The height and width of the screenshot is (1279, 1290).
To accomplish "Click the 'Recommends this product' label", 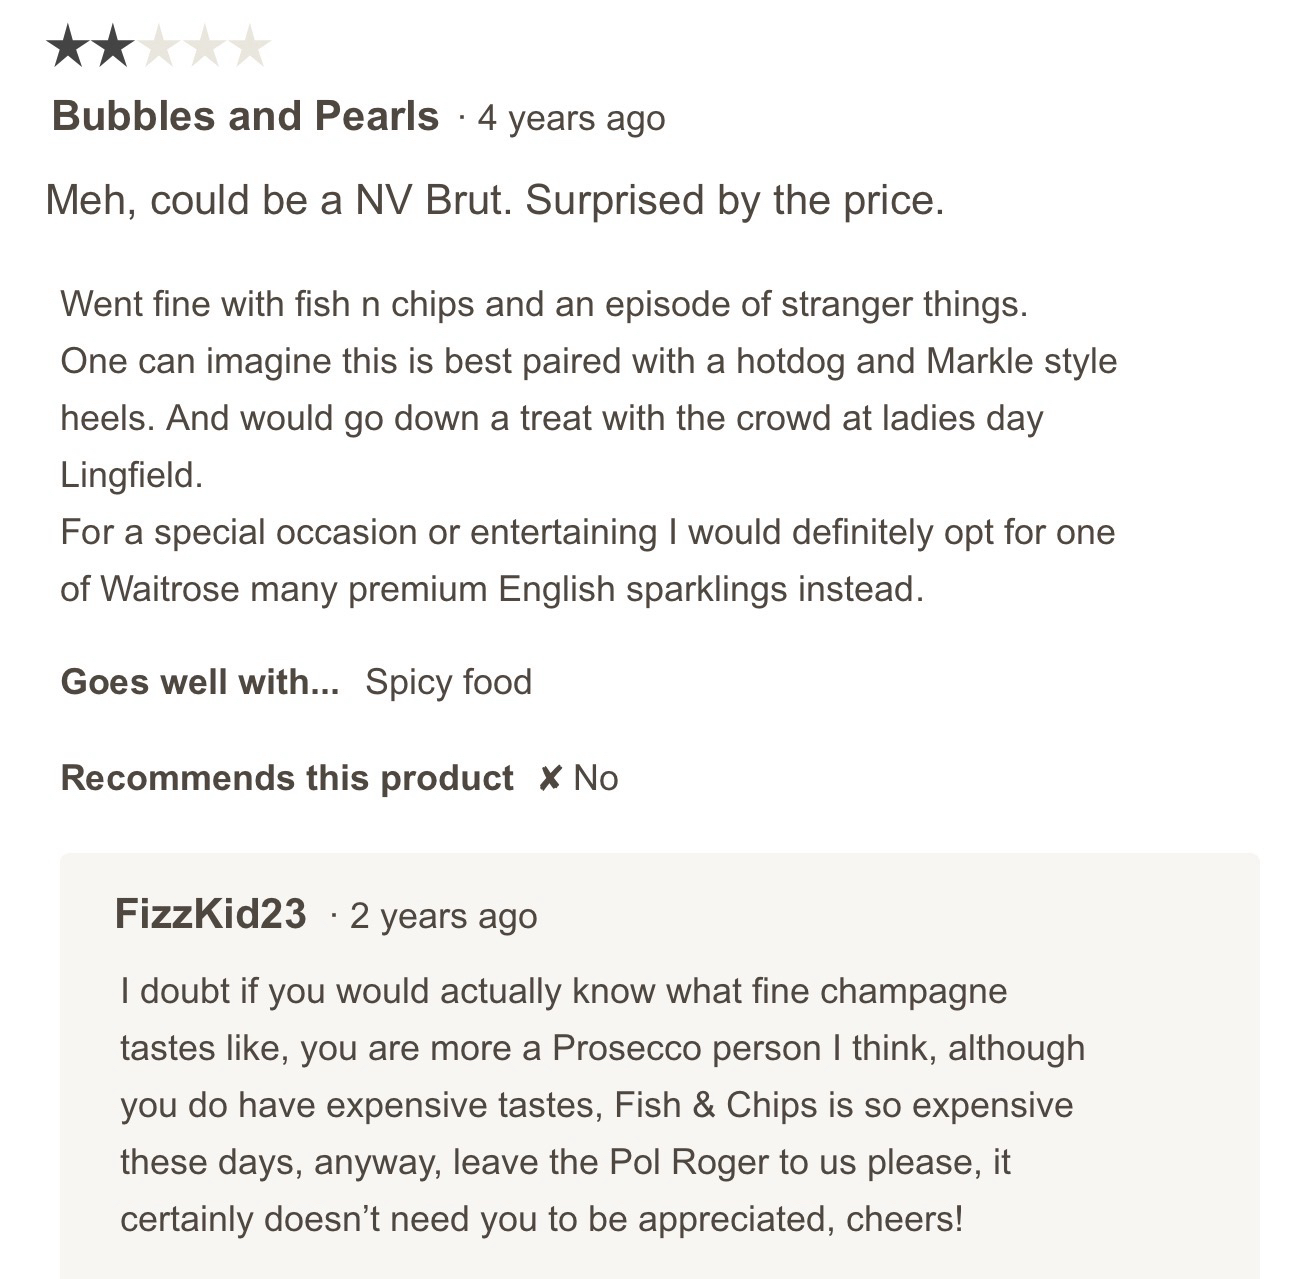I will tap(287, 778).
